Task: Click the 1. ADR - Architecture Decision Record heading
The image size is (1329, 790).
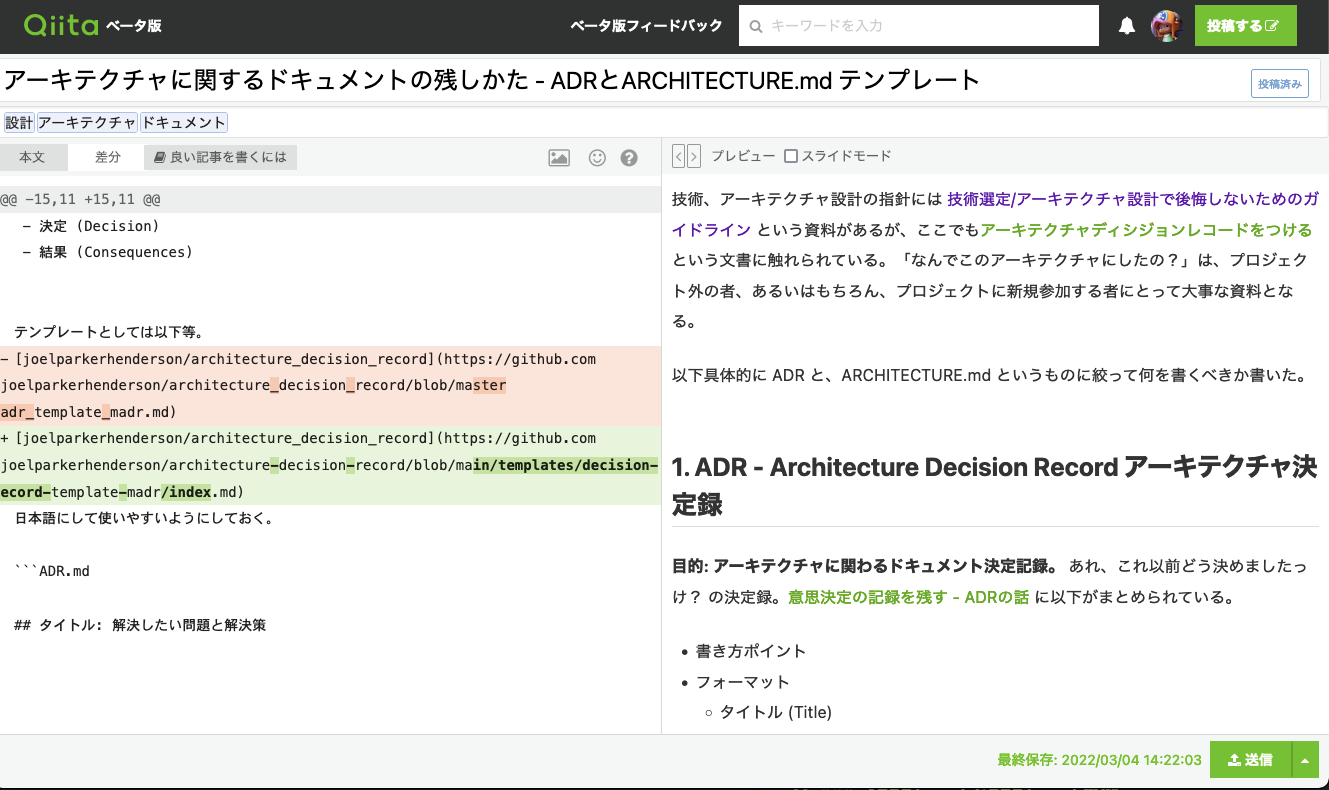Action: pyautogui.click(x=995, y=485)
